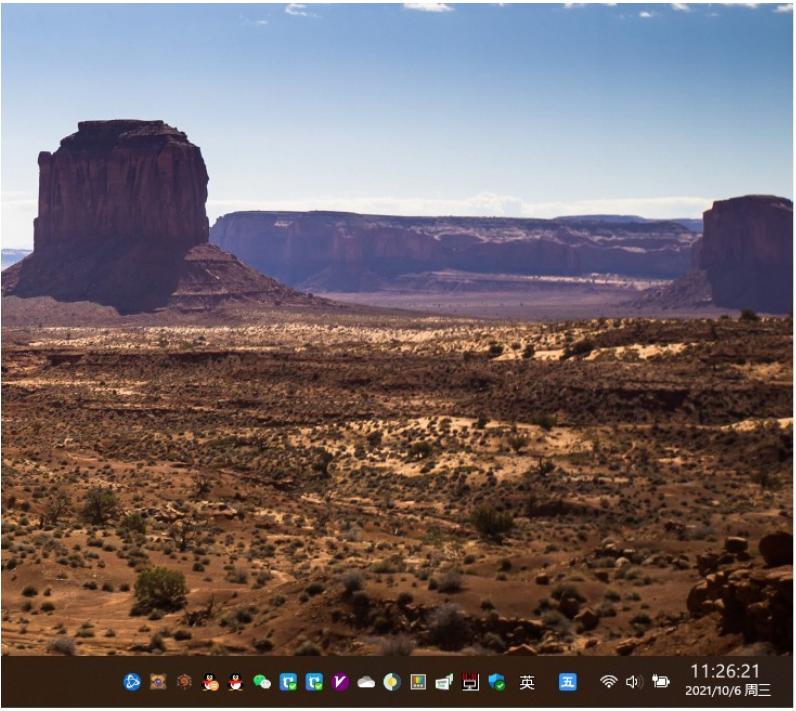Click the brown spiral gear tray icon
Image resolution: width=796 pixels, height=711 pixels.
point(184,682)
